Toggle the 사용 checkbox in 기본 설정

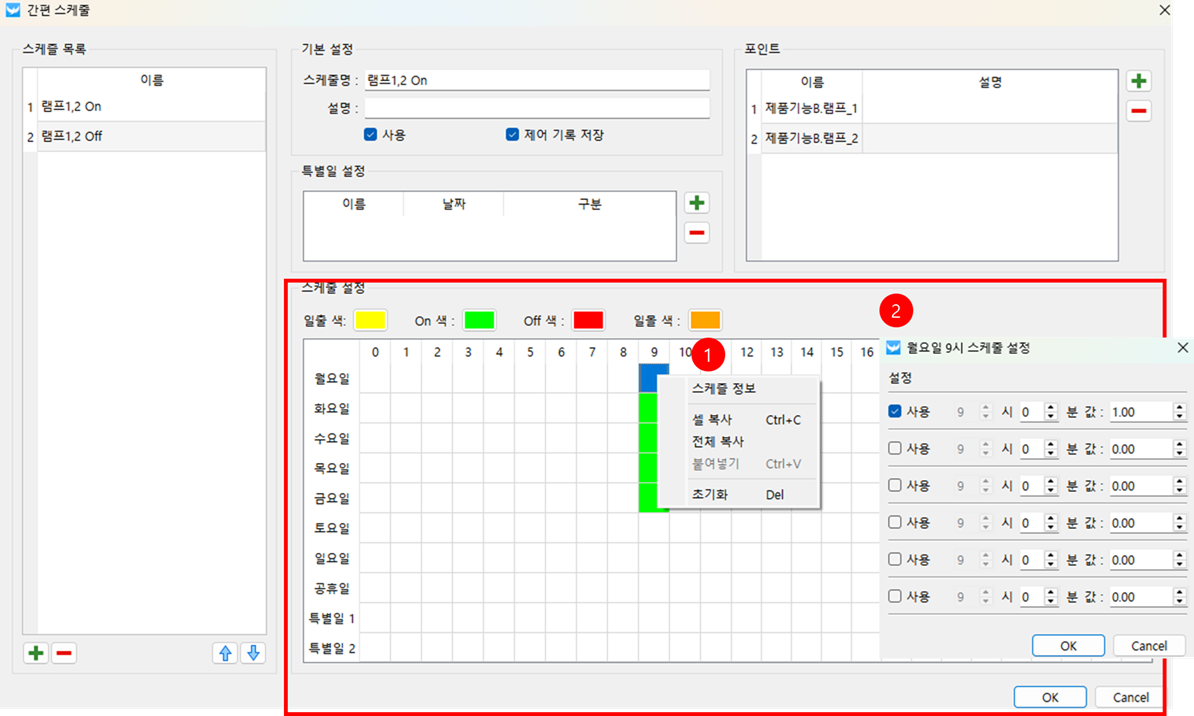370,134
